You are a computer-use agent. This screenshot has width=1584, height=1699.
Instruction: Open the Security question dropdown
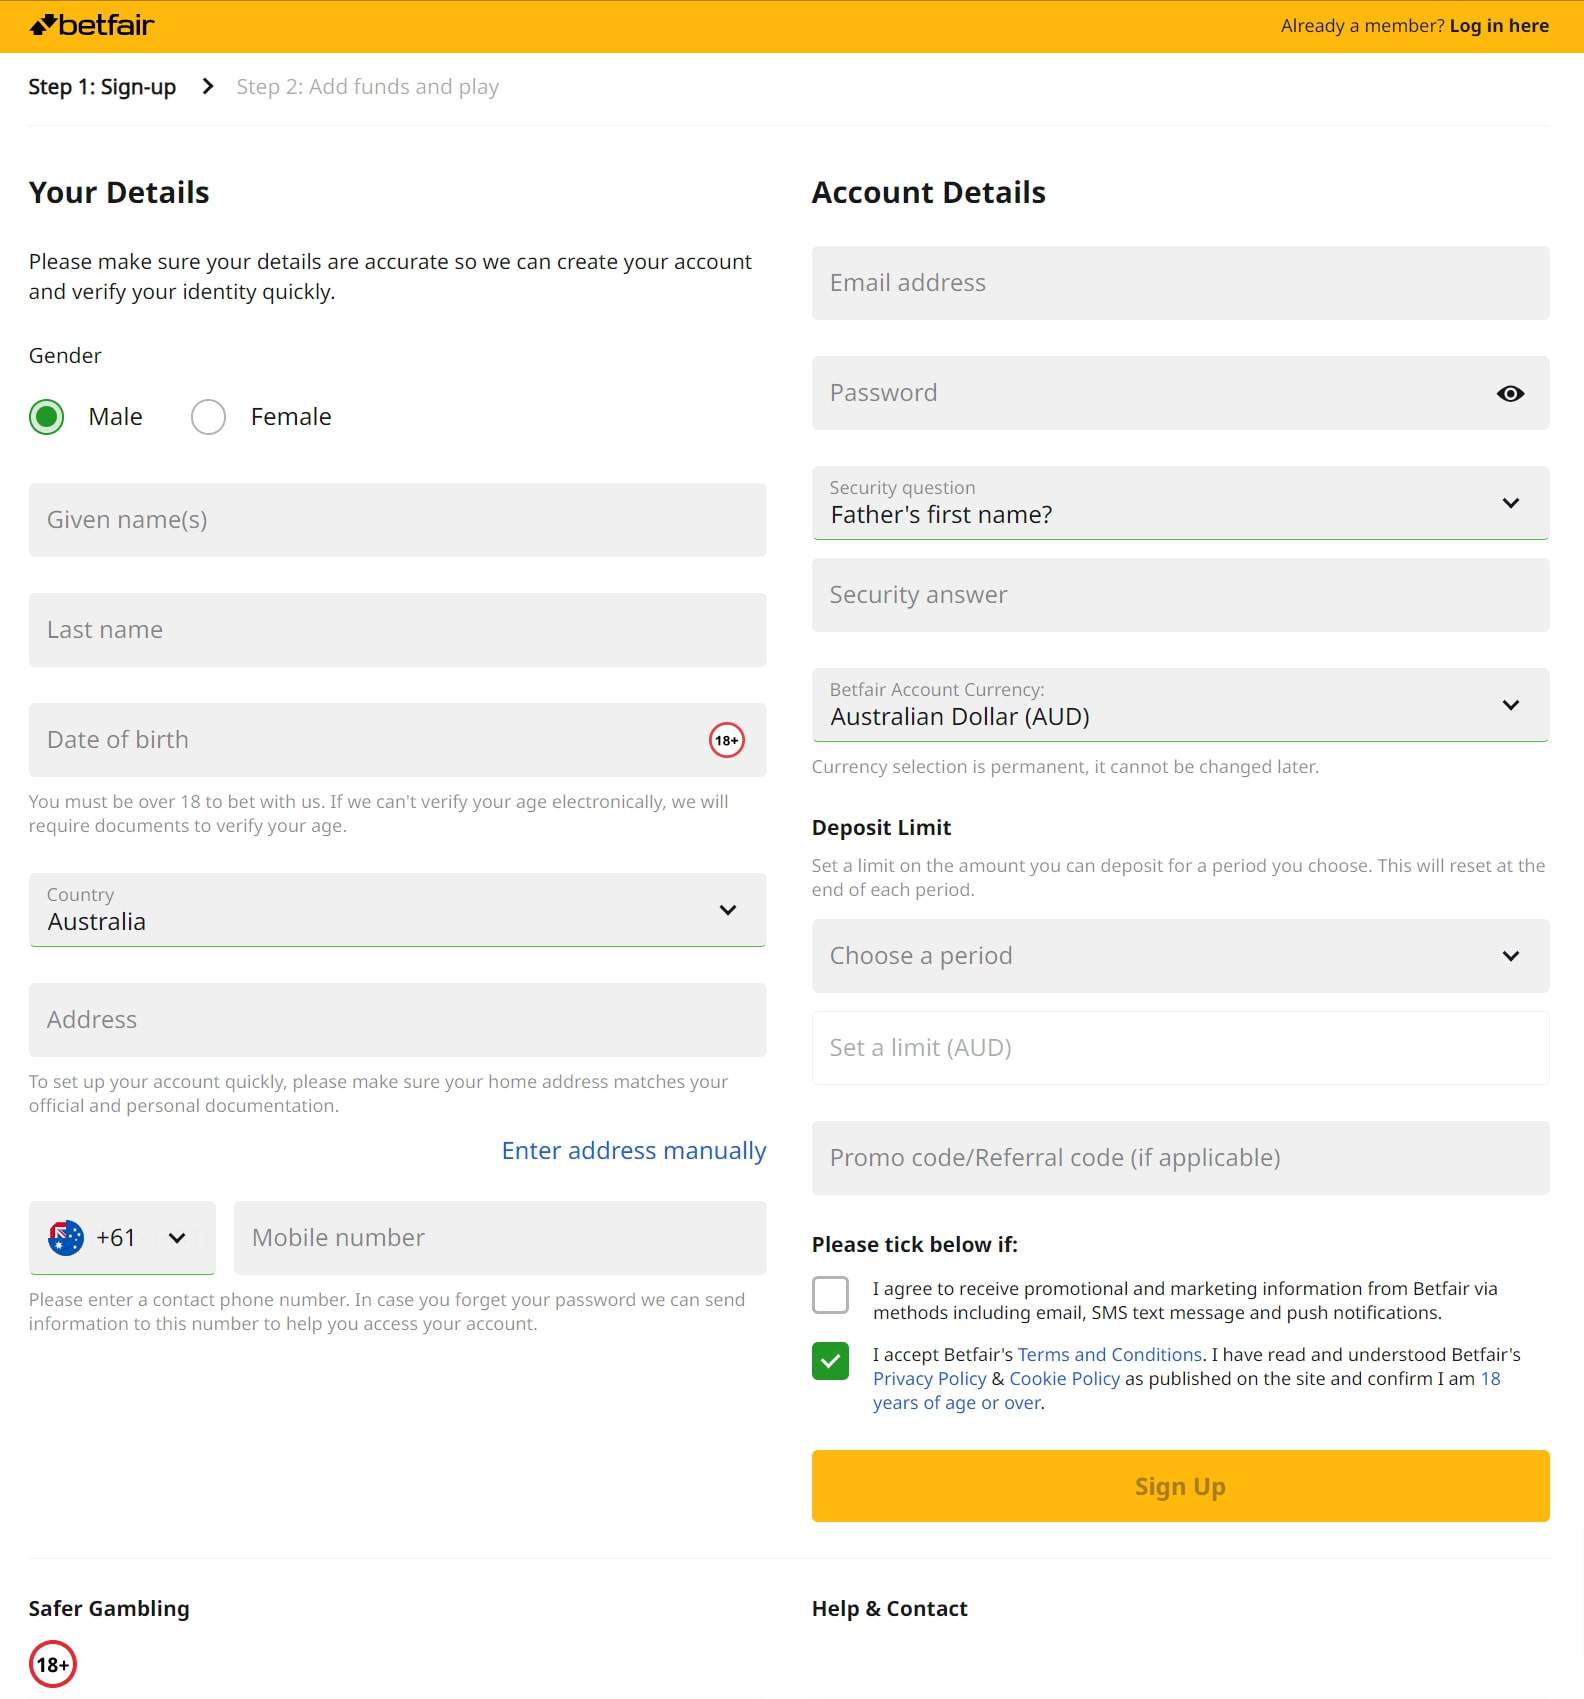click(x=1180, y=503)
